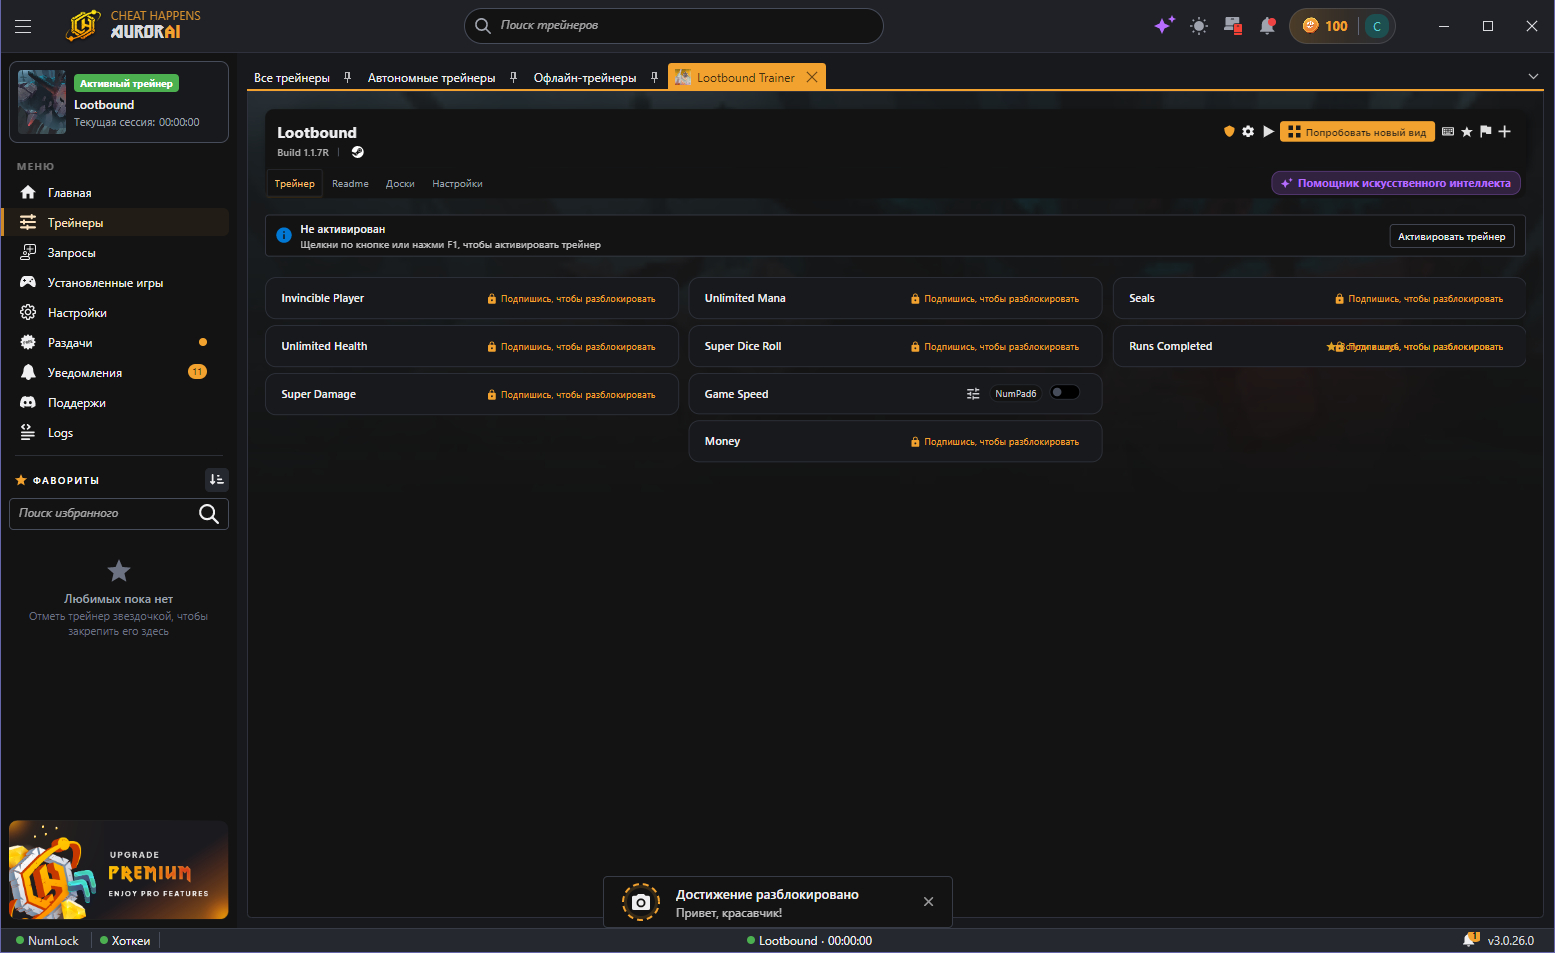
Task: Open notifications bell in title bar
Action: [x=1267, y=26]
